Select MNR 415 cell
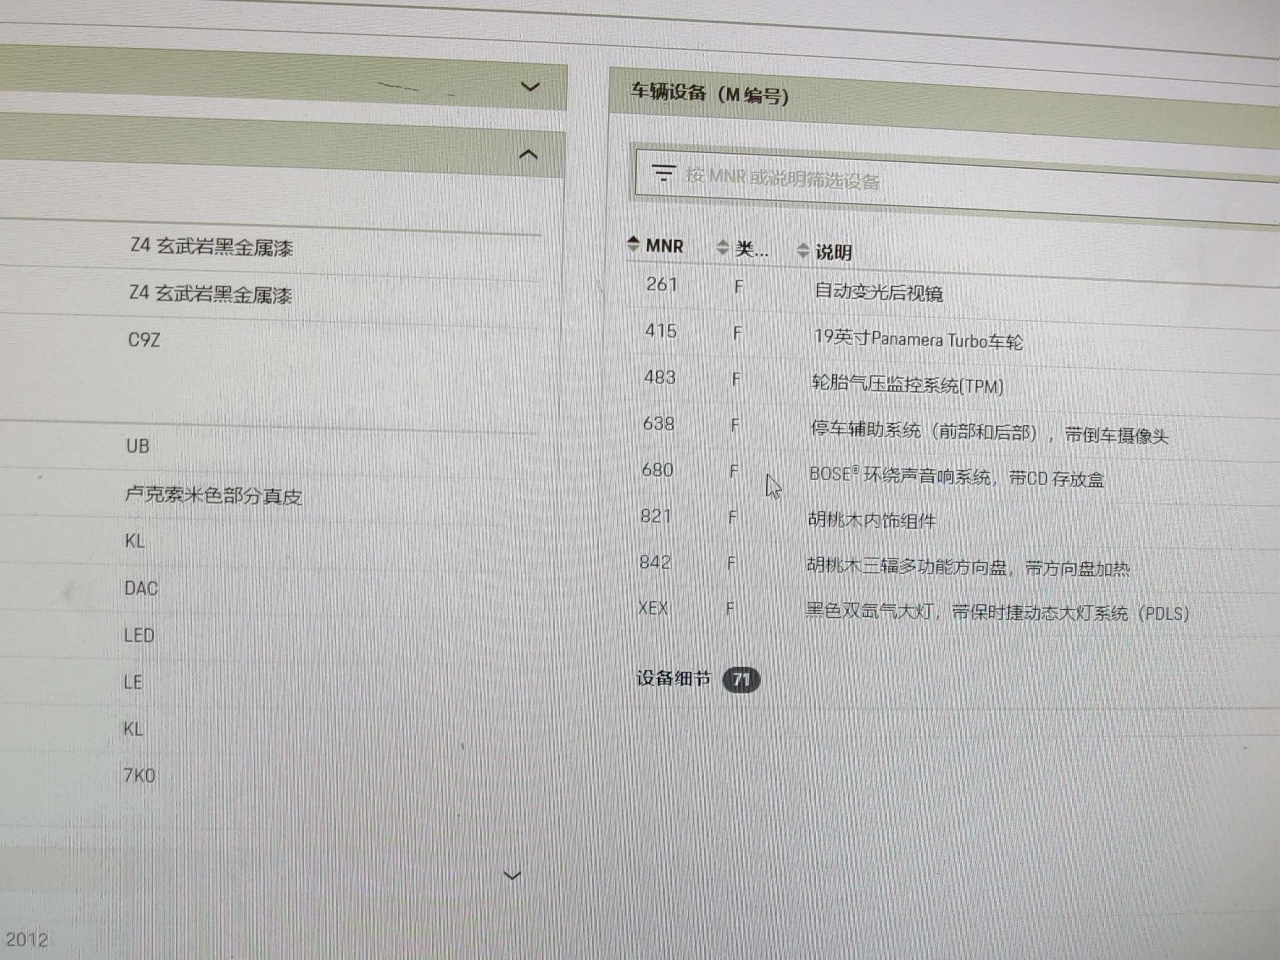 coord(661,330)
